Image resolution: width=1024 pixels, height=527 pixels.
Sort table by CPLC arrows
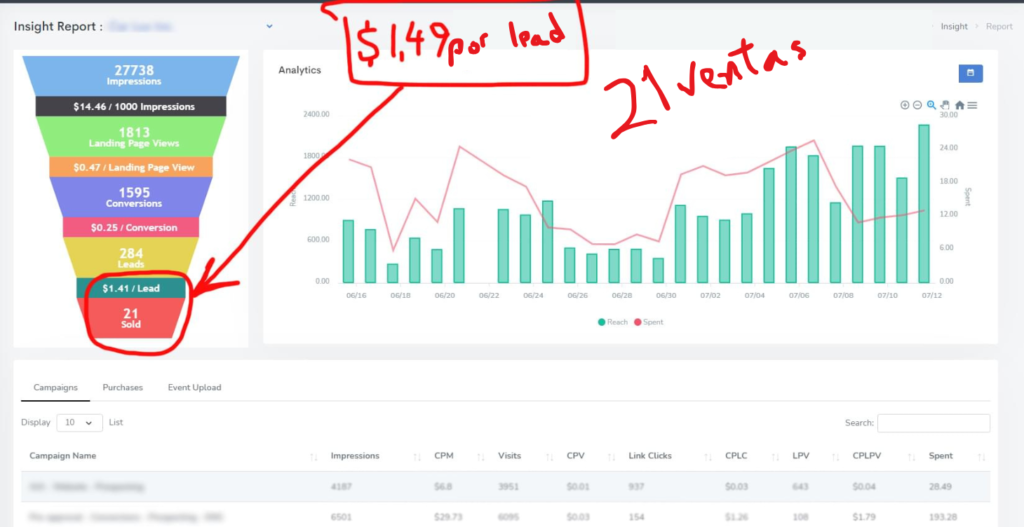(x=776, y=456)
